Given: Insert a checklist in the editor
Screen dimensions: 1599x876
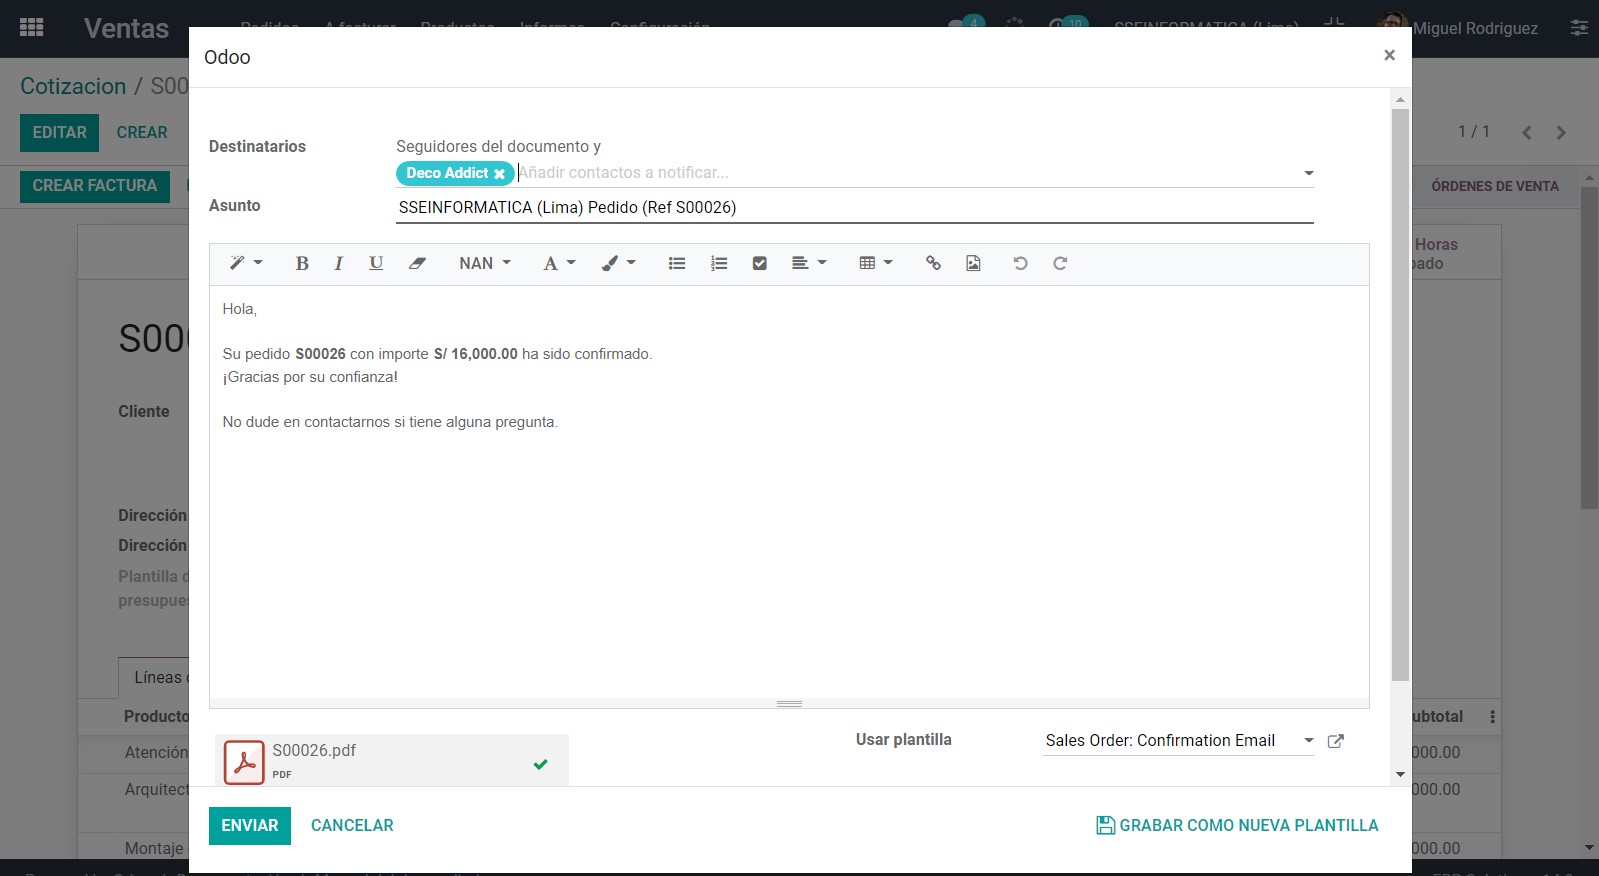Looking at the screenshot, I should coord(760,263).
